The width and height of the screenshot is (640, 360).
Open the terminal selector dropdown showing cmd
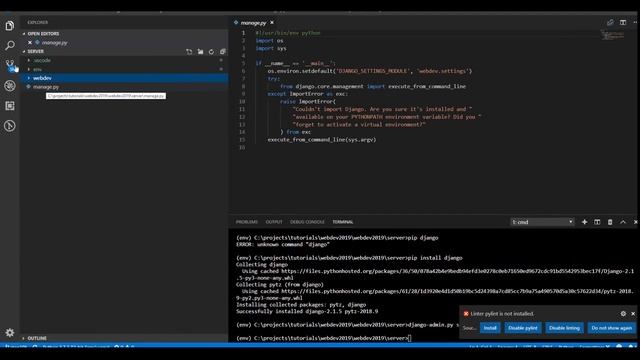point(542,222)
